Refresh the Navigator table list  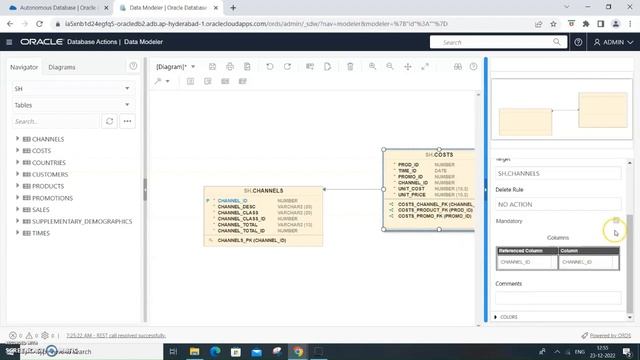[109, 121]
